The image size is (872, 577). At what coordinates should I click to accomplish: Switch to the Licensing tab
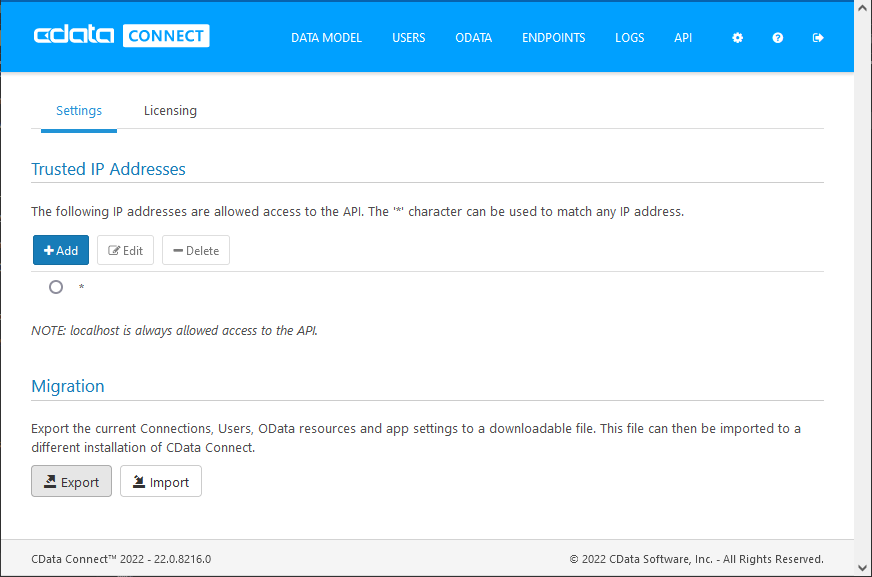click(x=170, y=111)
